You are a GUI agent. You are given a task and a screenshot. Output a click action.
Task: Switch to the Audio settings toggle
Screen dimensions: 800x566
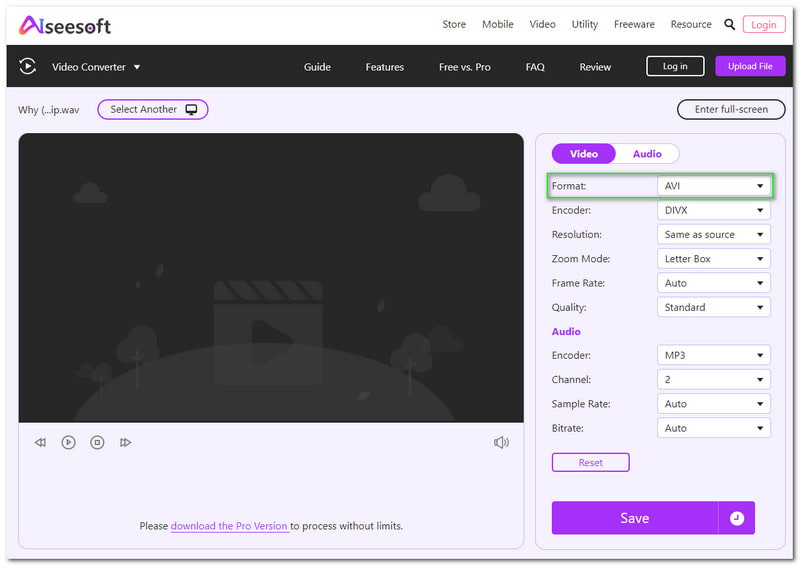[647, 154]
